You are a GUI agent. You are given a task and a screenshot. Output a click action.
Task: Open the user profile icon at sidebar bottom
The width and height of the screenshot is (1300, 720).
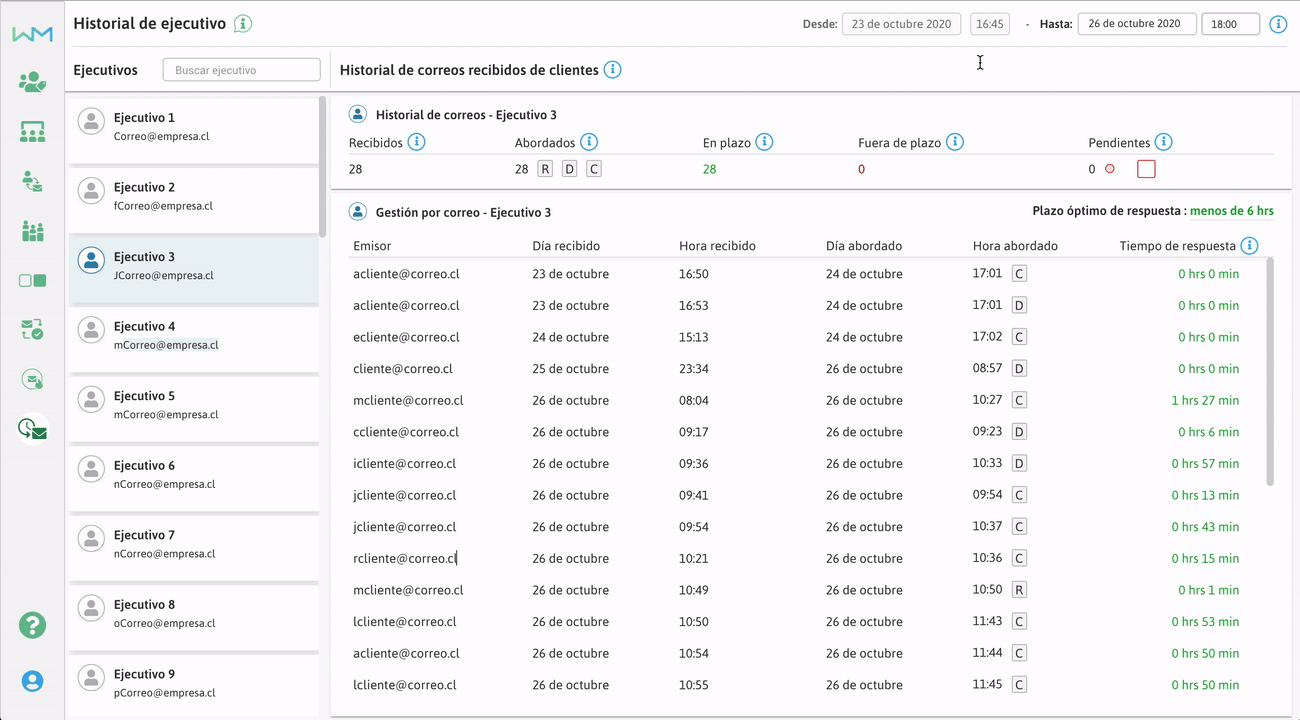pyautogui.click(x=32, y=681)
